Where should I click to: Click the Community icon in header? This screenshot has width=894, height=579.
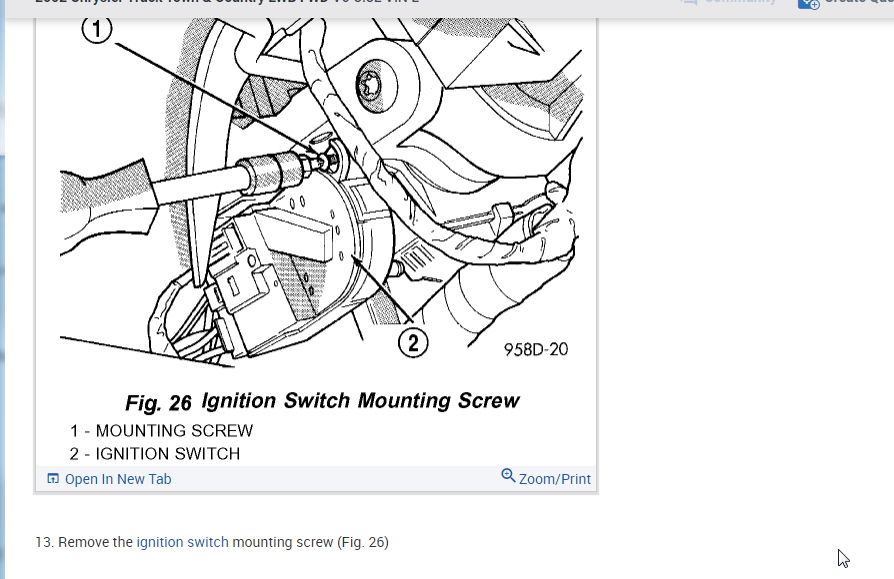689,2
